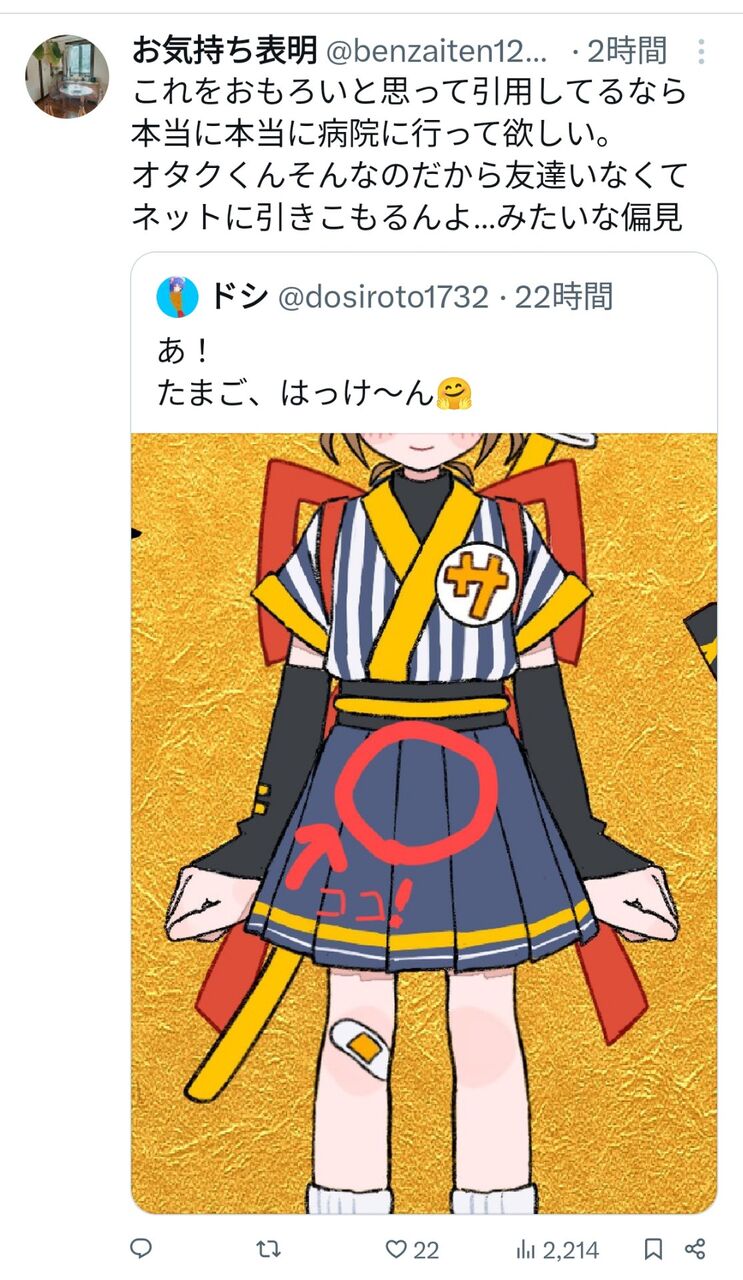The height and width of the screenshot is (1280, 743).
Task: Open the share icon for this tweet
Action: (696, 1249)
